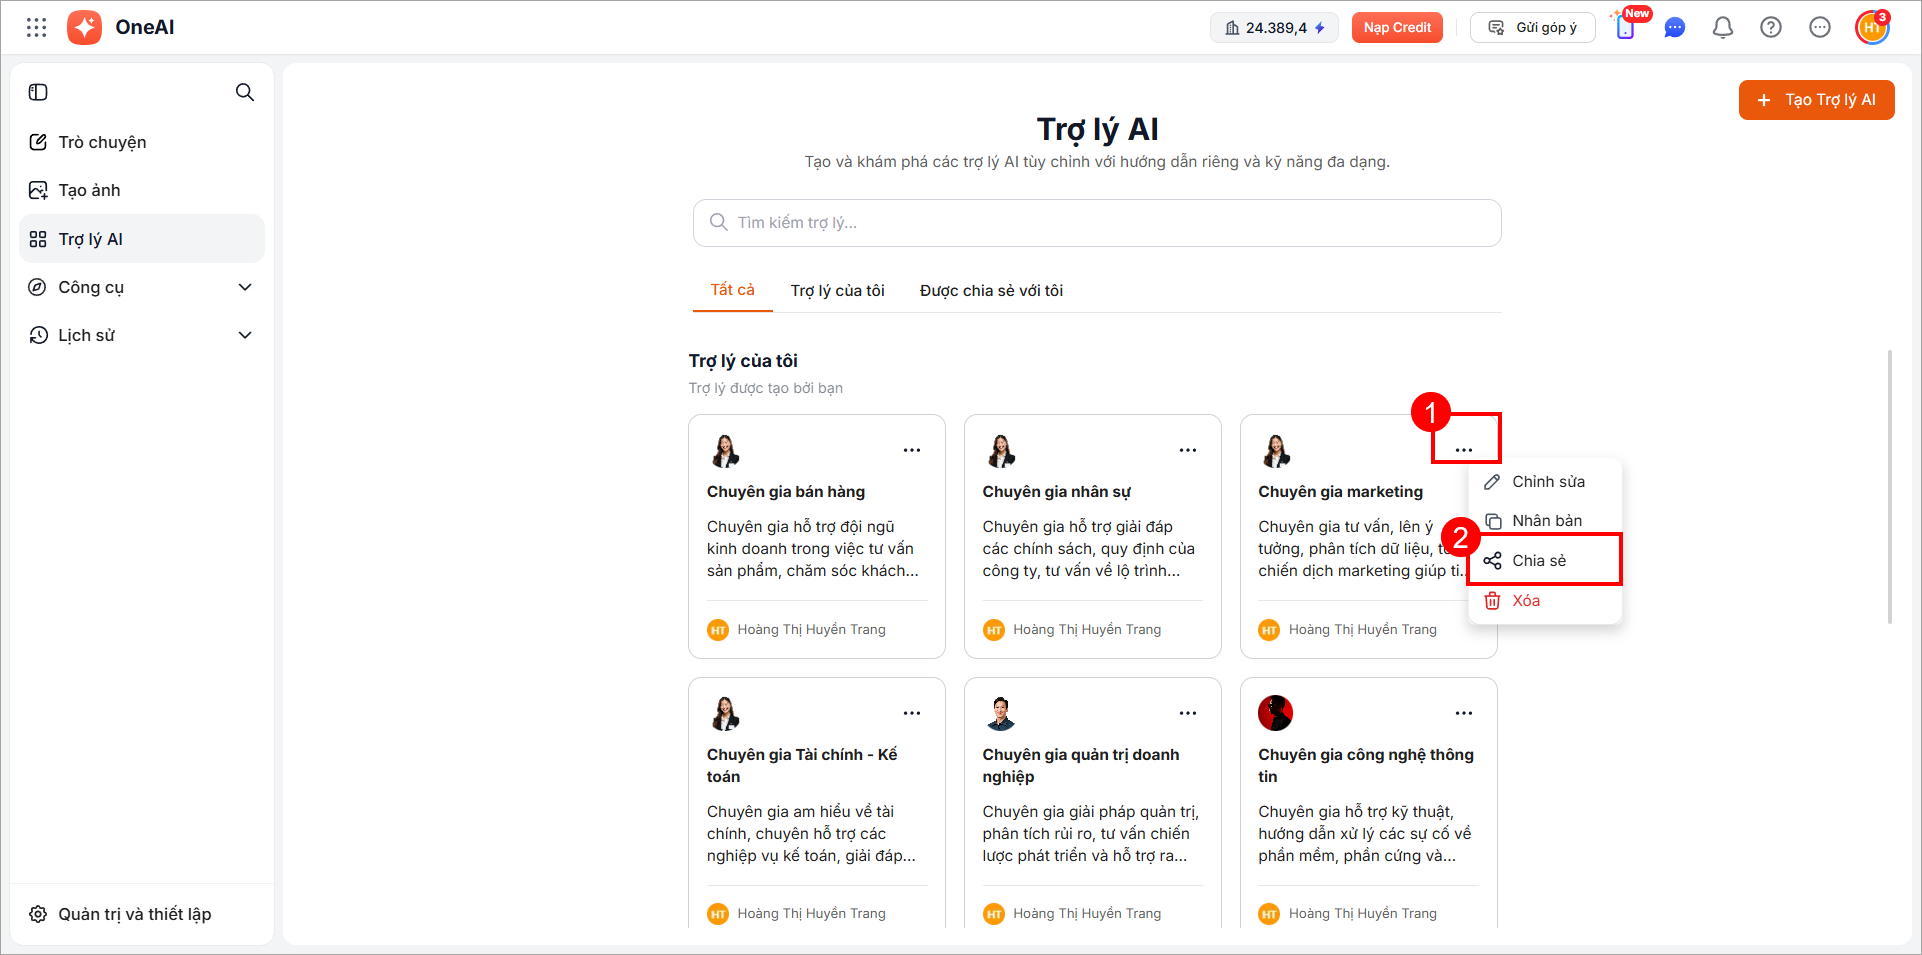This screenshot has height=955, width=1922.
Task: Click the Chuyên gia công nghệ thông tin description
Action: click(1365, 834)
